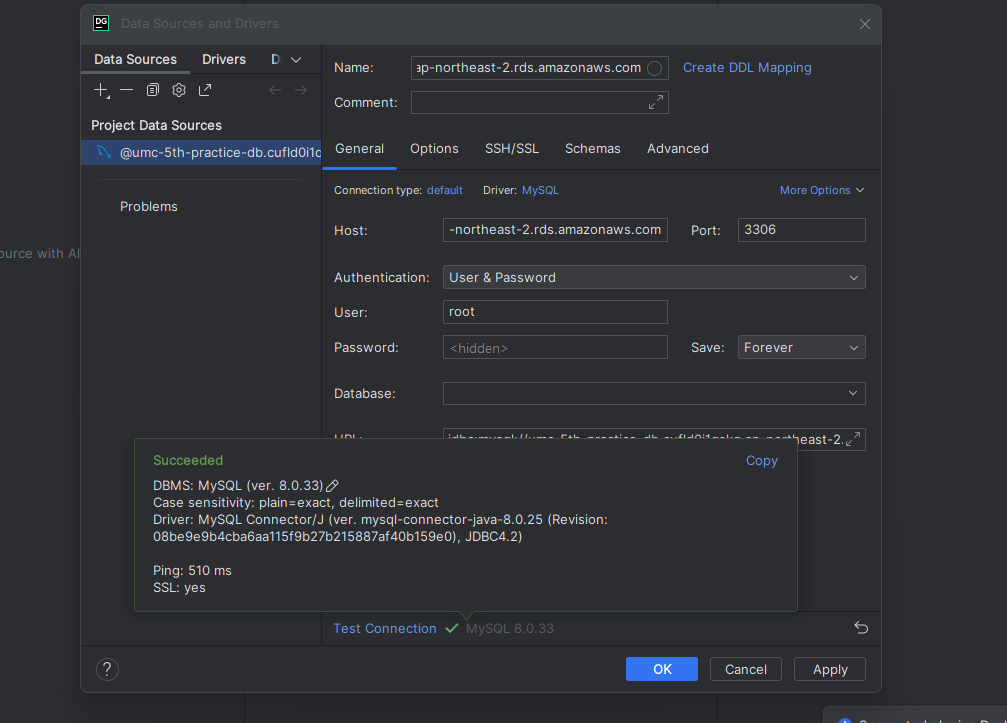The height and width of the screenshot is (723, 1007).
Task: Click the default connection type link
Action: click(444, 191)
